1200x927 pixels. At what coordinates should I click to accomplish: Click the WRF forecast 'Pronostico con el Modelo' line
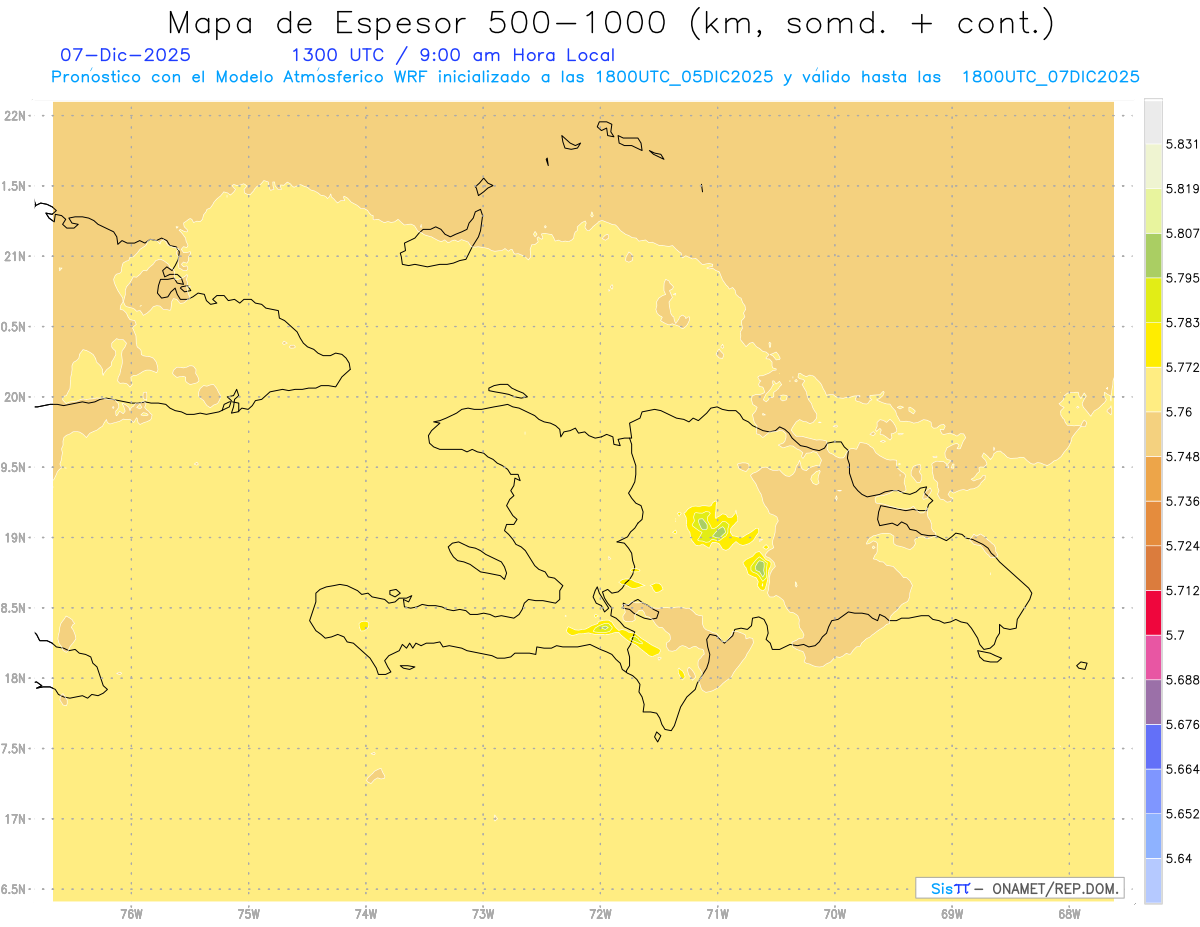[595, 77]
